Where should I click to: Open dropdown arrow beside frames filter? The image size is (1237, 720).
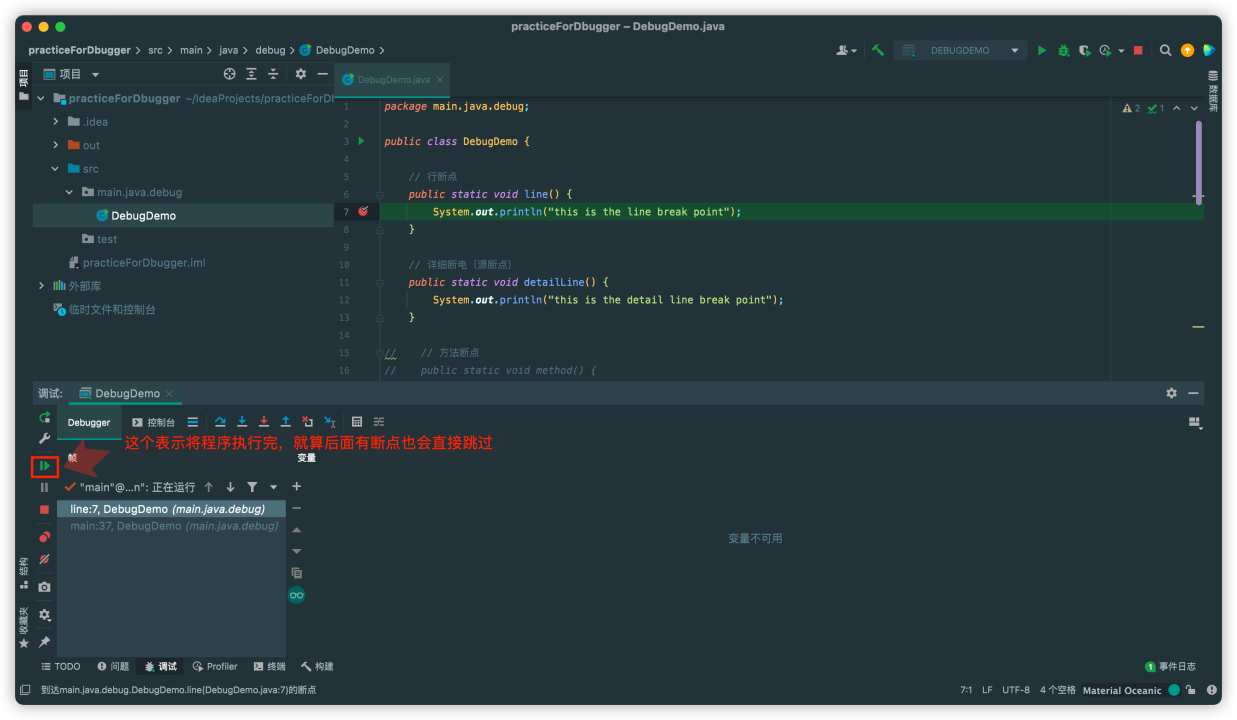click(274, 488)
